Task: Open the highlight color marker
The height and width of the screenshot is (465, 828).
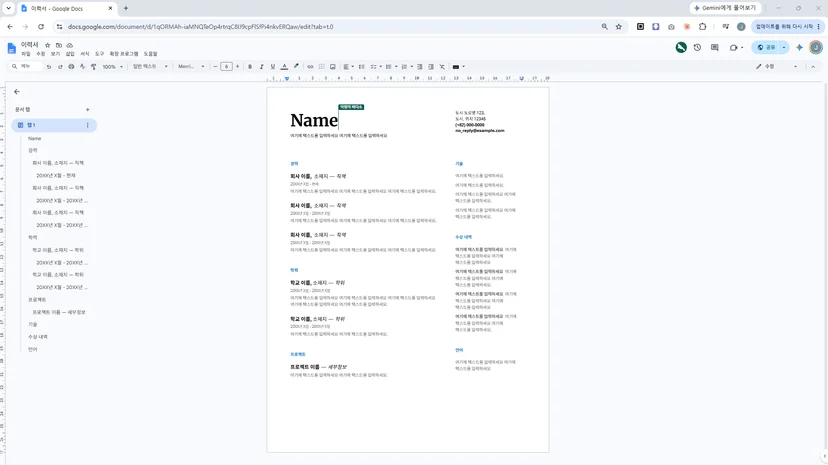Action: [x=296, y=67]
